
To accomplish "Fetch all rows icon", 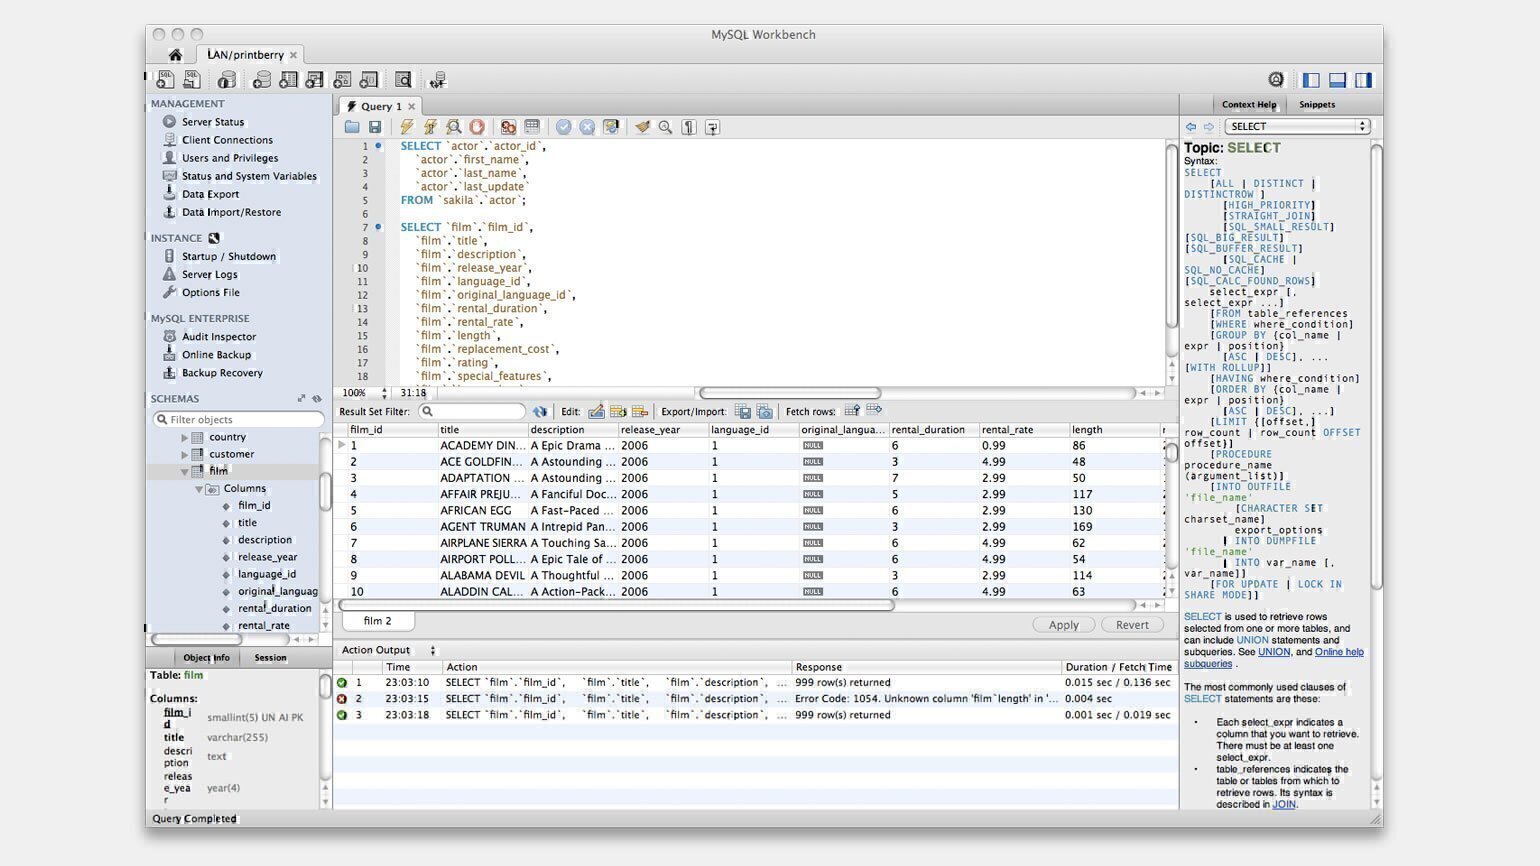I will (874, 410).
